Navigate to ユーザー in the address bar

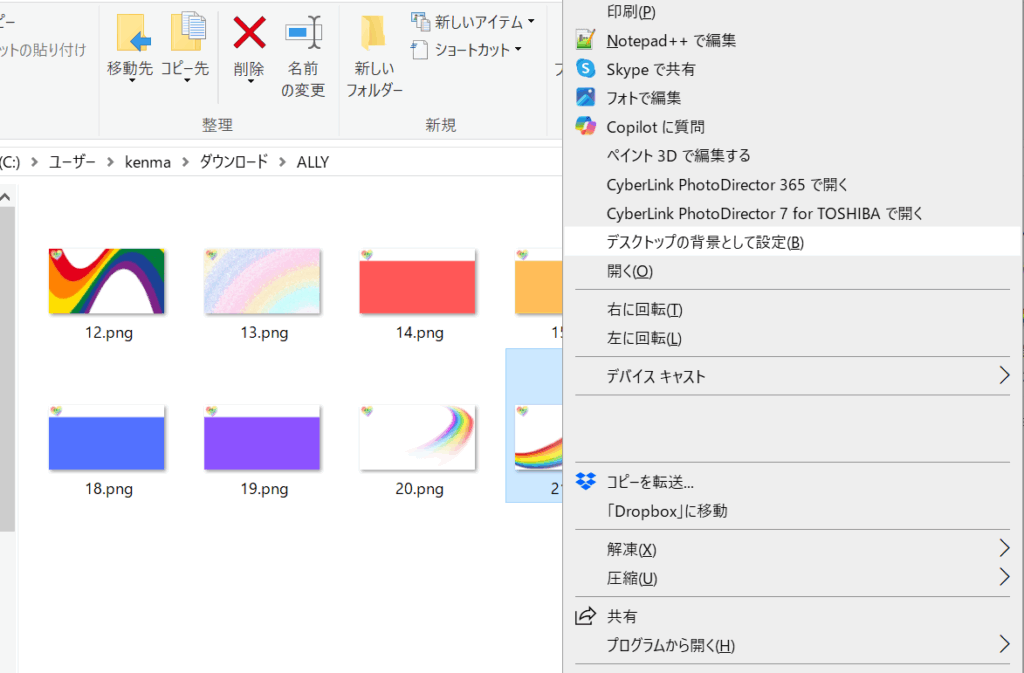click(x=72, y=162)
